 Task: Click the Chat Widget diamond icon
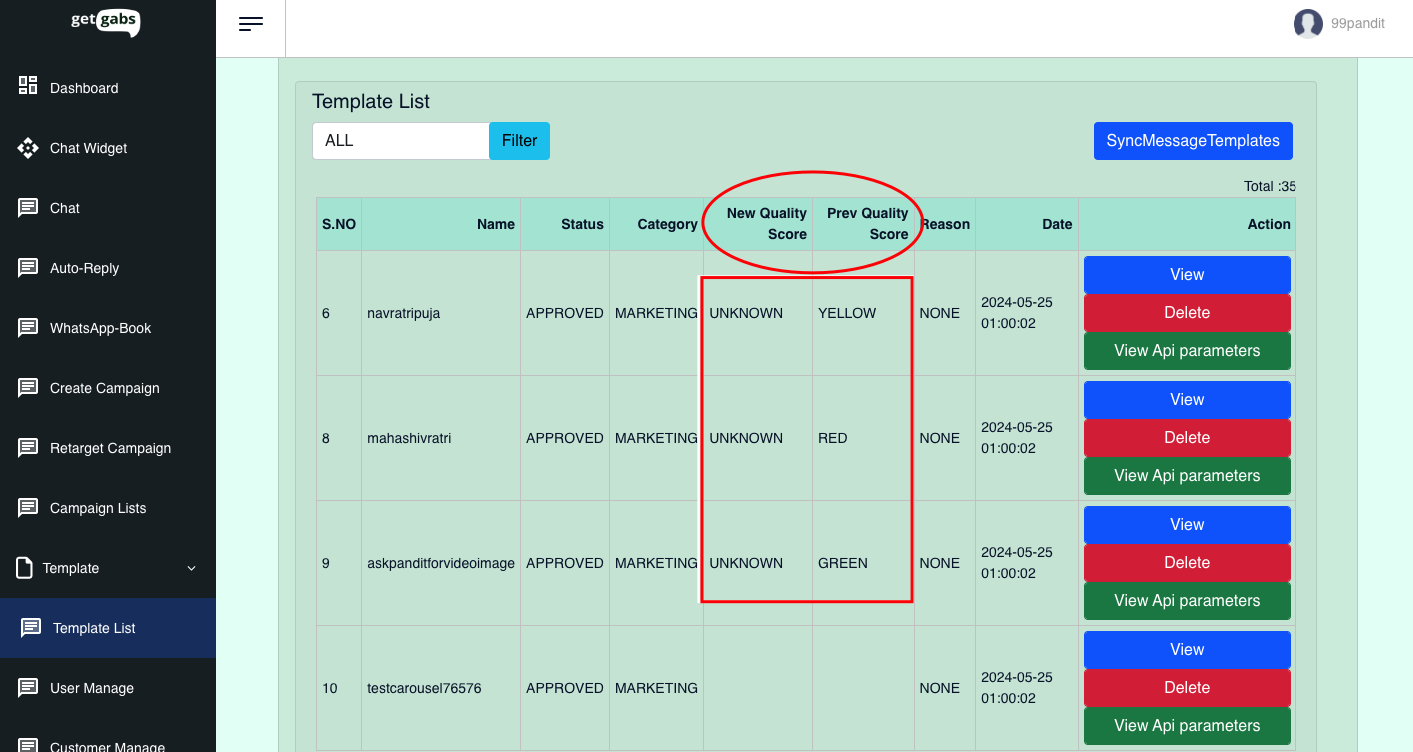click(x=28, y=148)
